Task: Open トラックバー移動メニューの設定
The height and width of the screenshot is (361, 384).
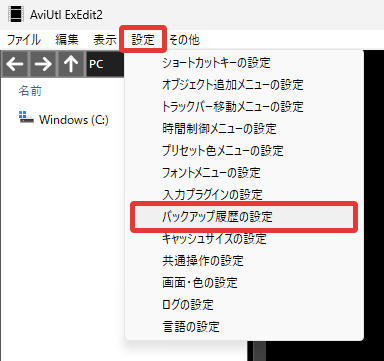Action: [244, 106]
